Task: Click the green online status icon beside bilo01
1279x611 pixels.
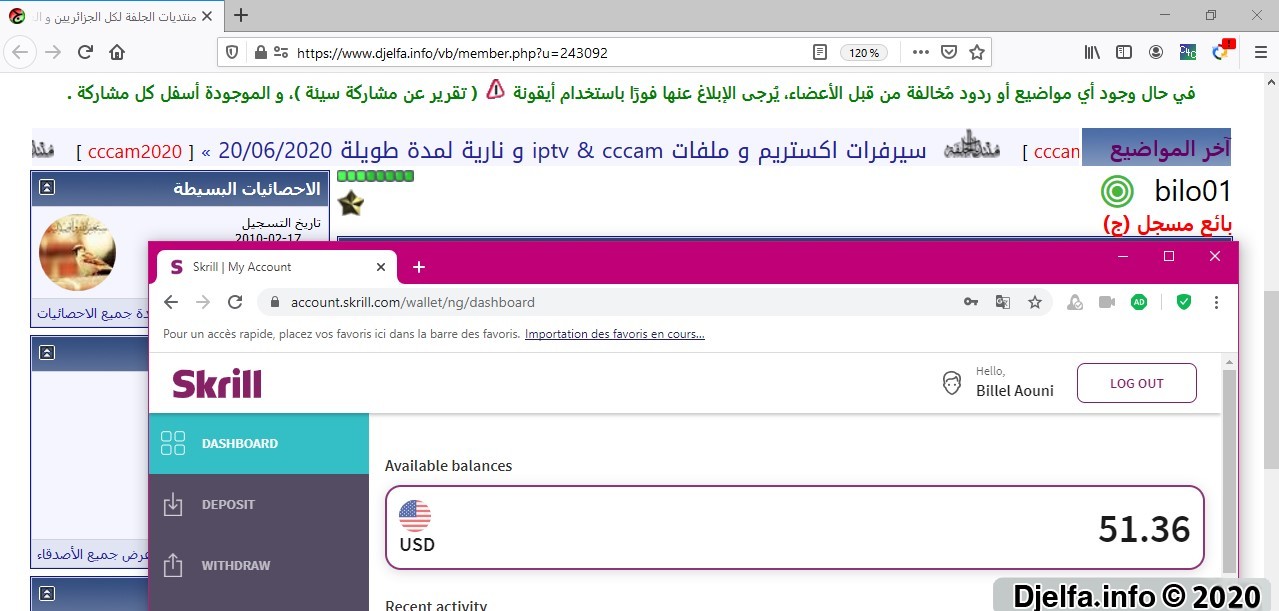Action: 1117,190
